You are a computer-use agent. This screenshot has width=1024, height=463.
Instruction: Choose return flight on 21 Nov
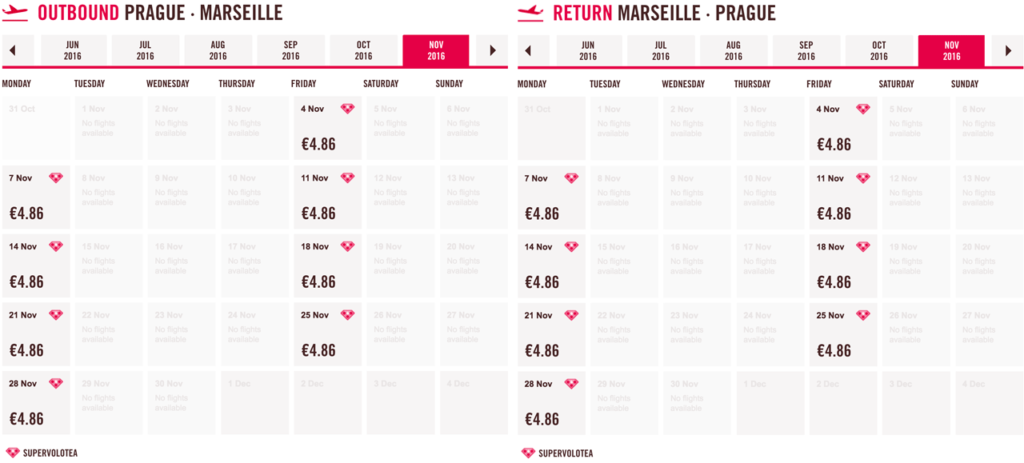(x=551, y=334)
